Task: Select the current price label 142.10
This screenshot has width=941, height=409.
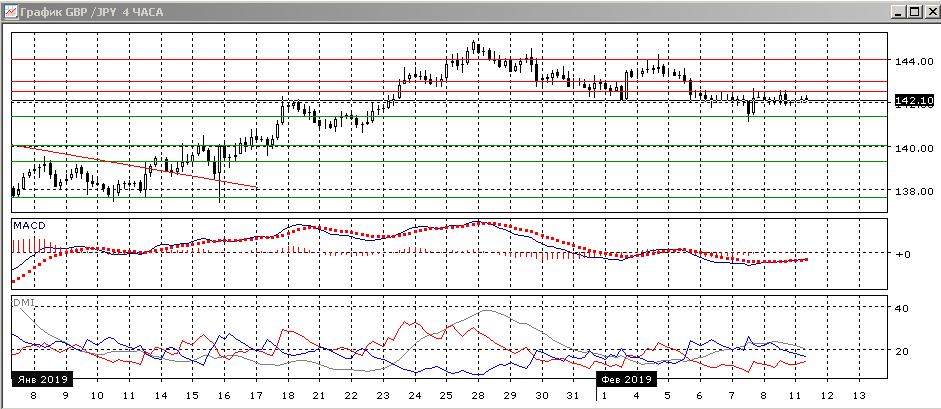Action: pos(914,101)
